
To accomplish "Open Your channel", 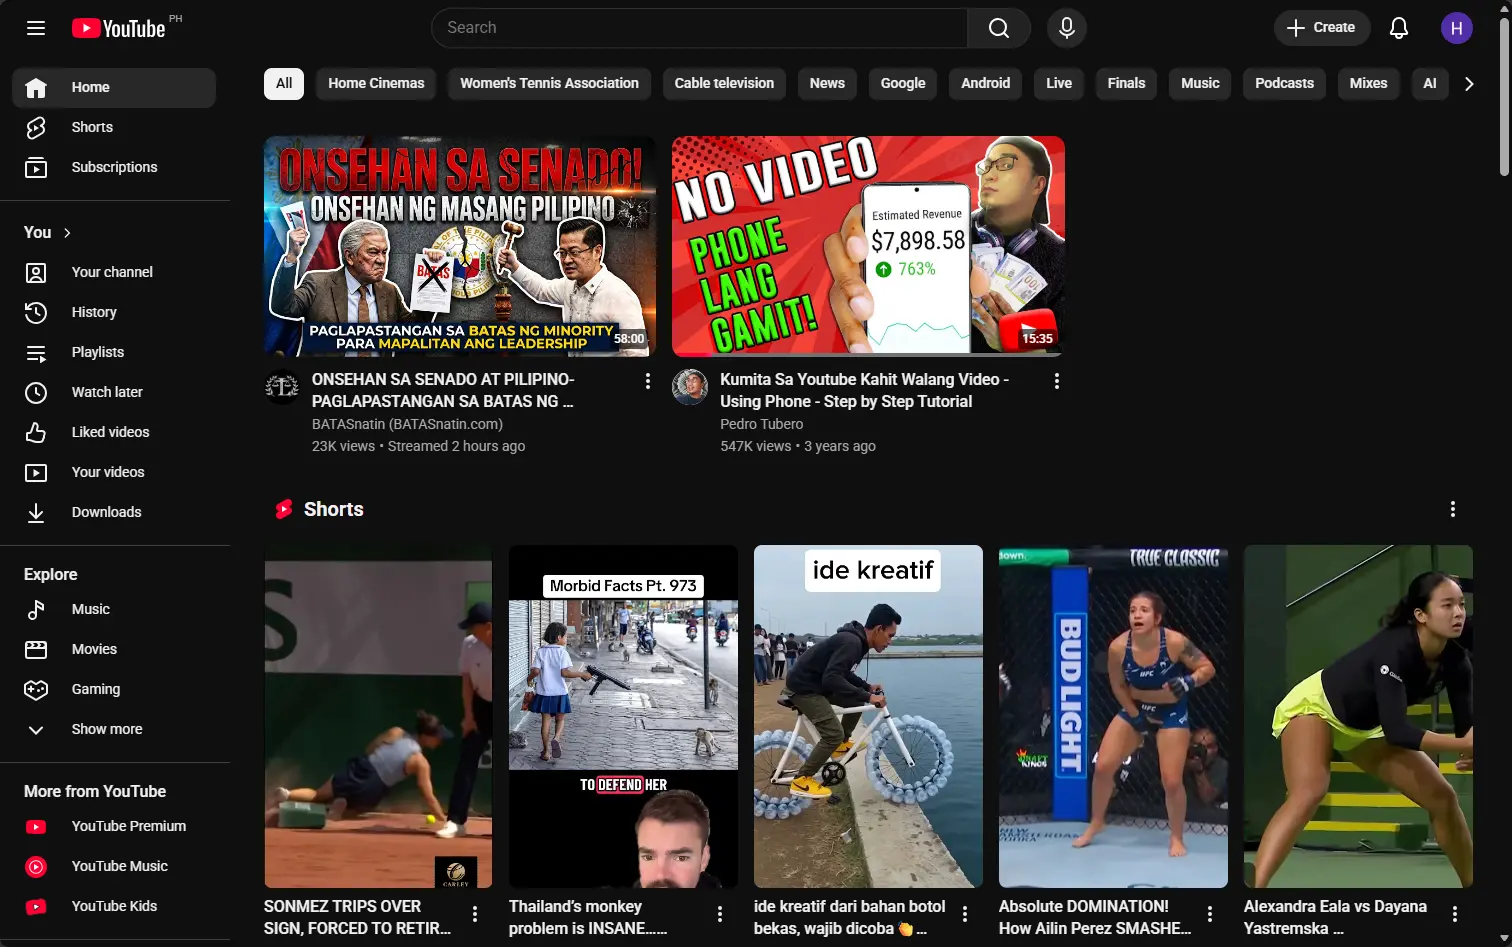I will click(114, 272).
